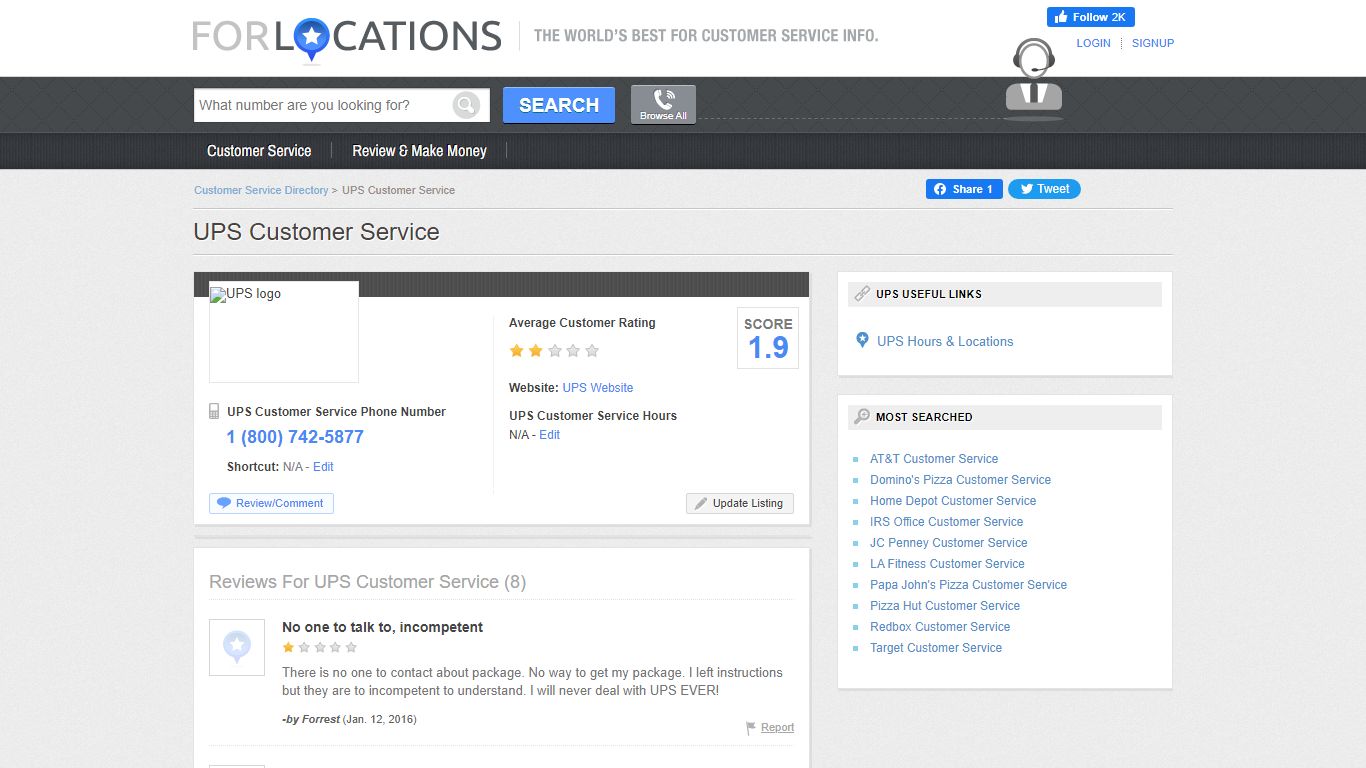Click the SCORE 1.9 box
Screen dimensions: 1366x768
click(x=768, y=338)
